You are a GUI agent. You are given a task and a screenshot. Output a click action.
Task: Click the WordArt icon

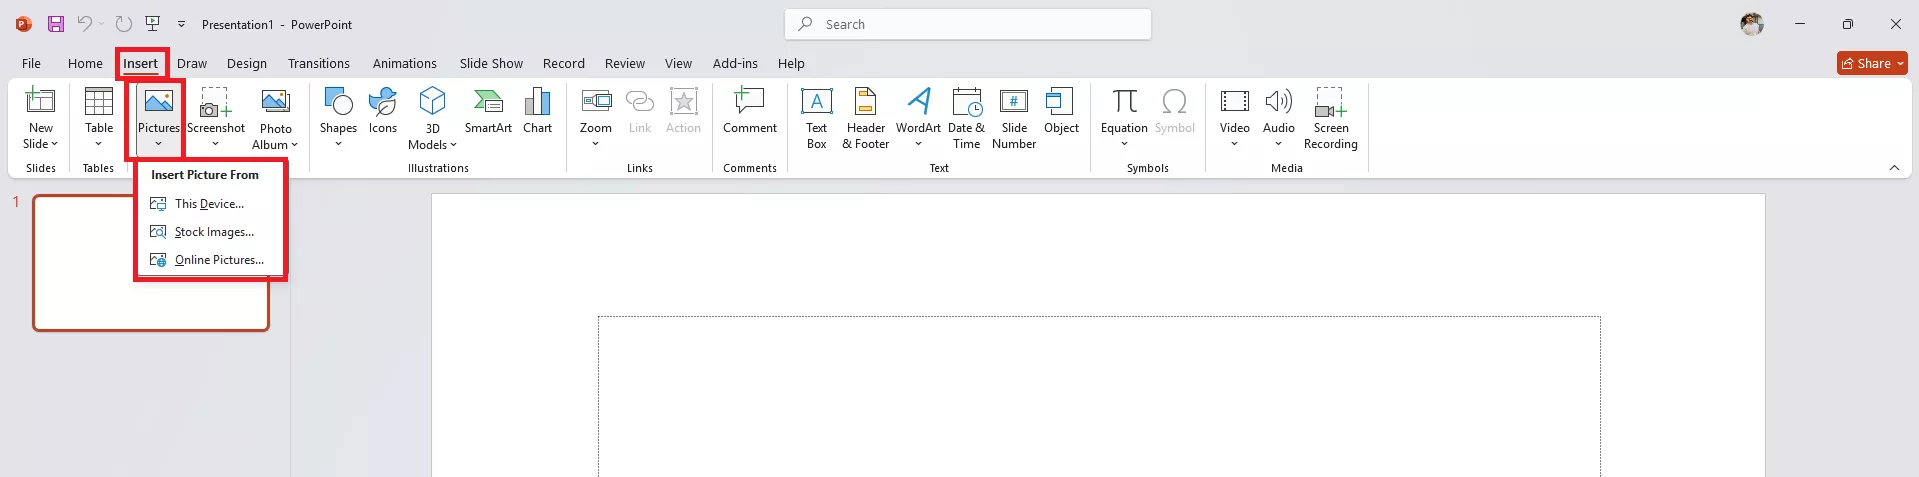[x=918, y=102]
